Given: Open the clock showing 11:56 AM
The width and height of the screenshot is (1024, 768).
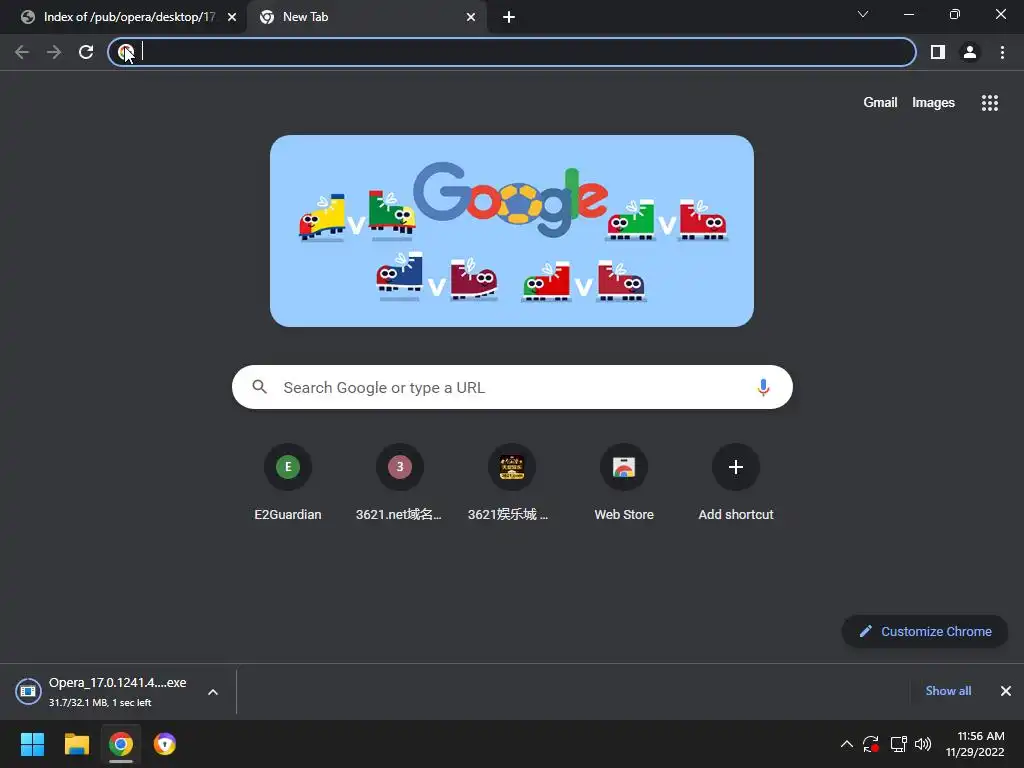Looking at the screenshot, I should coord(975,744).
